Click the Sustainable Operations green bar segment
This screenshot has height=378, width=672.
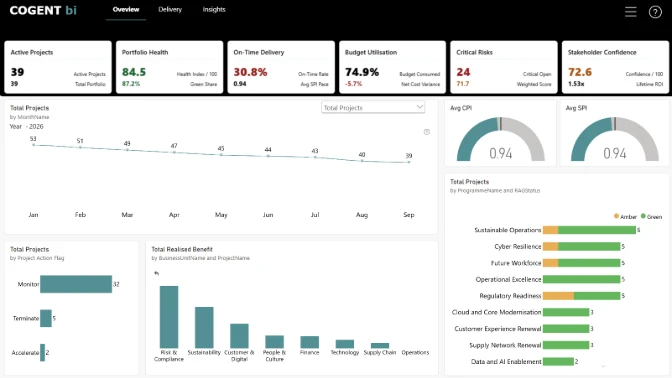click(x=597, y=230)
